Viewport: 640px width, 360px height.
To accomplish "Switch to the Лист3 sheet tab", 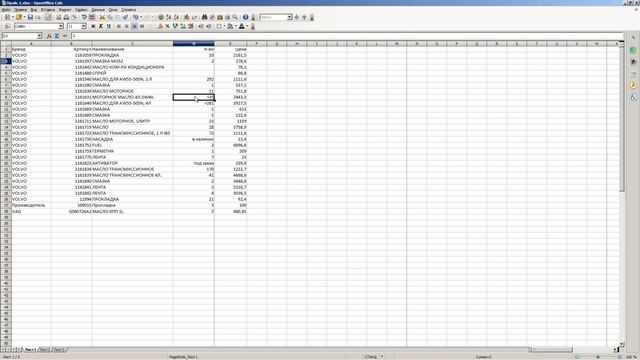I will pyautogui.click(x=59, y=350).
